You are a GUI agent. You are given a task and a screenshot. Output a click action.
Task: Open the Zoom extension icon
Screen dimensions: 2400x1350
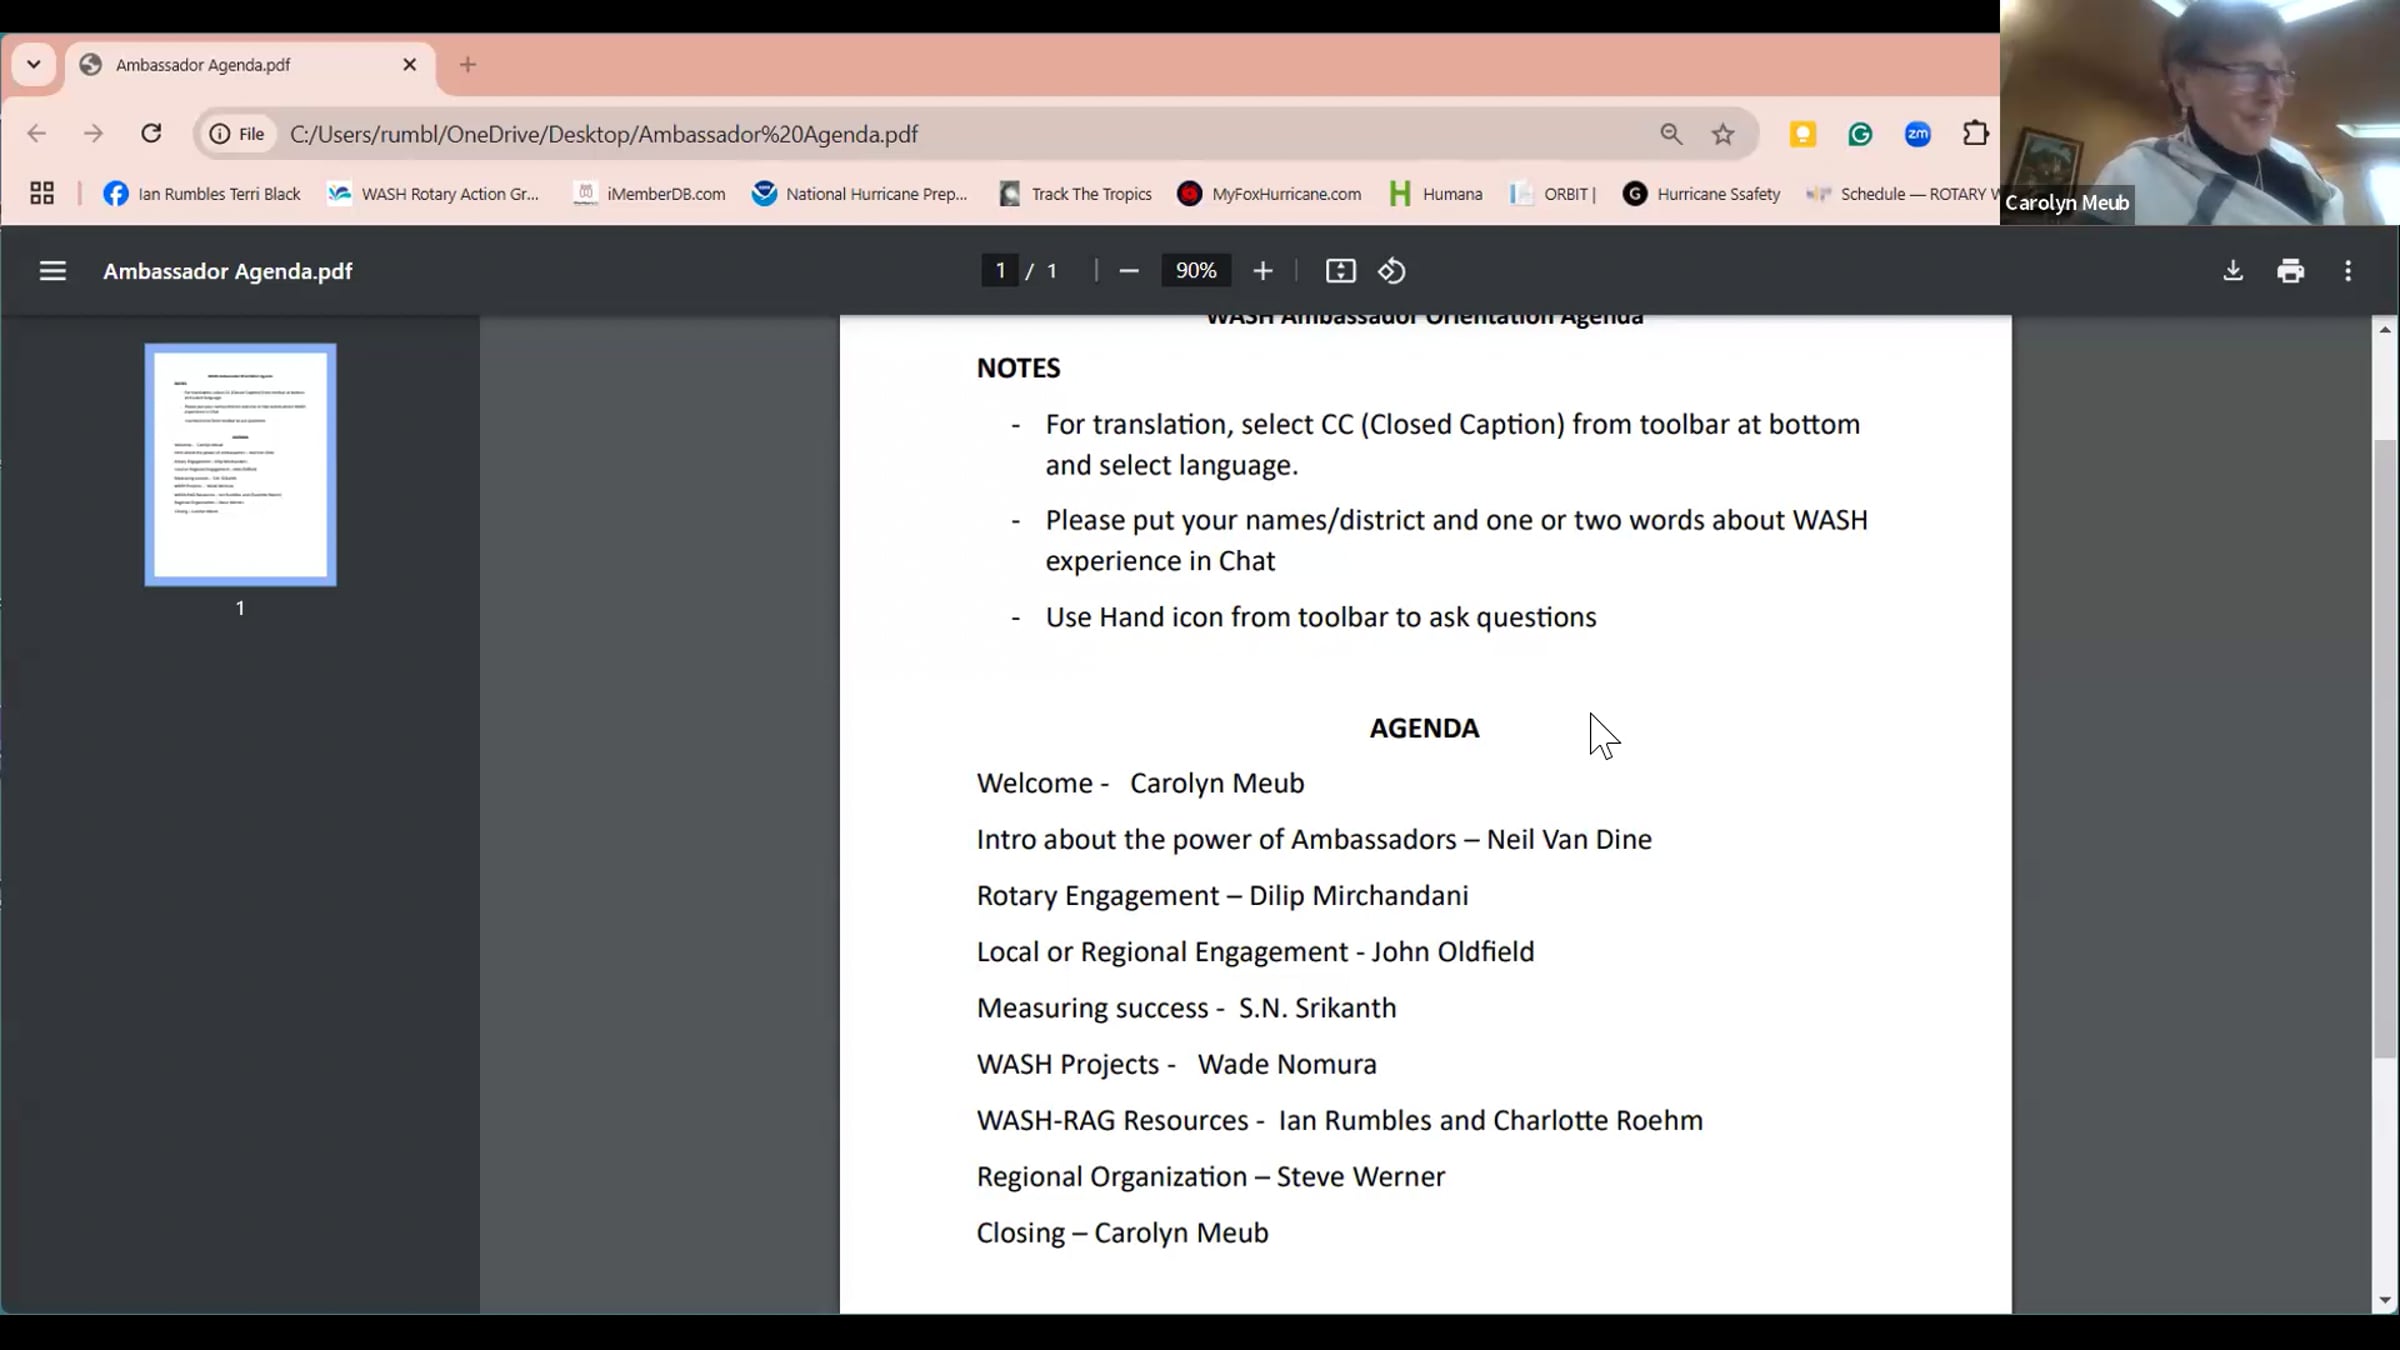click(1918, 134)
